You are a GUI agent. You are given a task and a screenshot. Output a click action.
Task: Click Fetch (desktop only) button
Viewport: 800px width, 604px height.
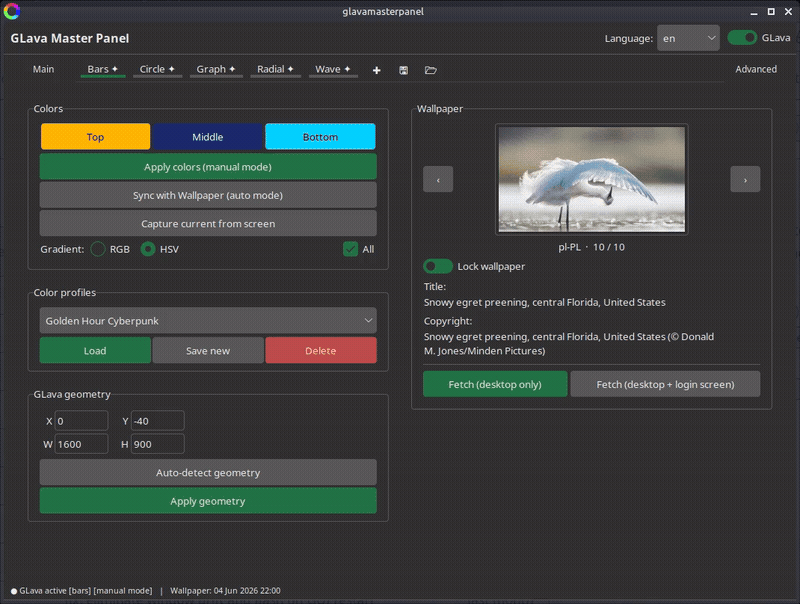point(495,384)
